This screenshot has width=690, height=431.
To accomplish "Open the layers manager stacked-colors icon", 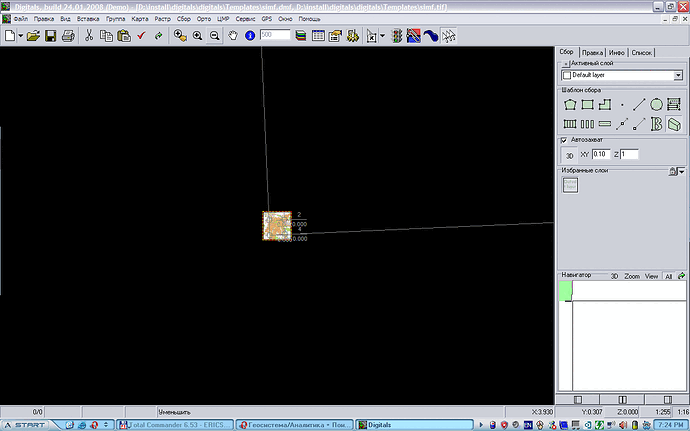I will [301, 36].
